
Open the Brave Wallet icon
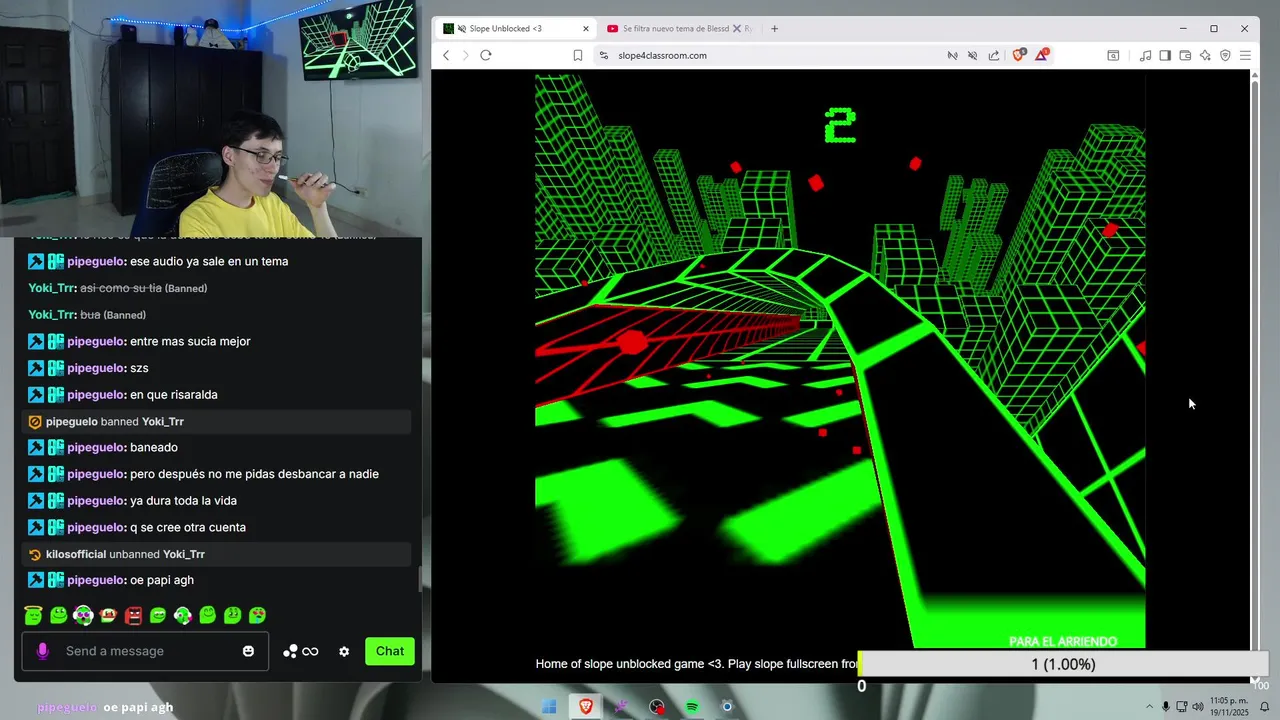point(1185,55)
